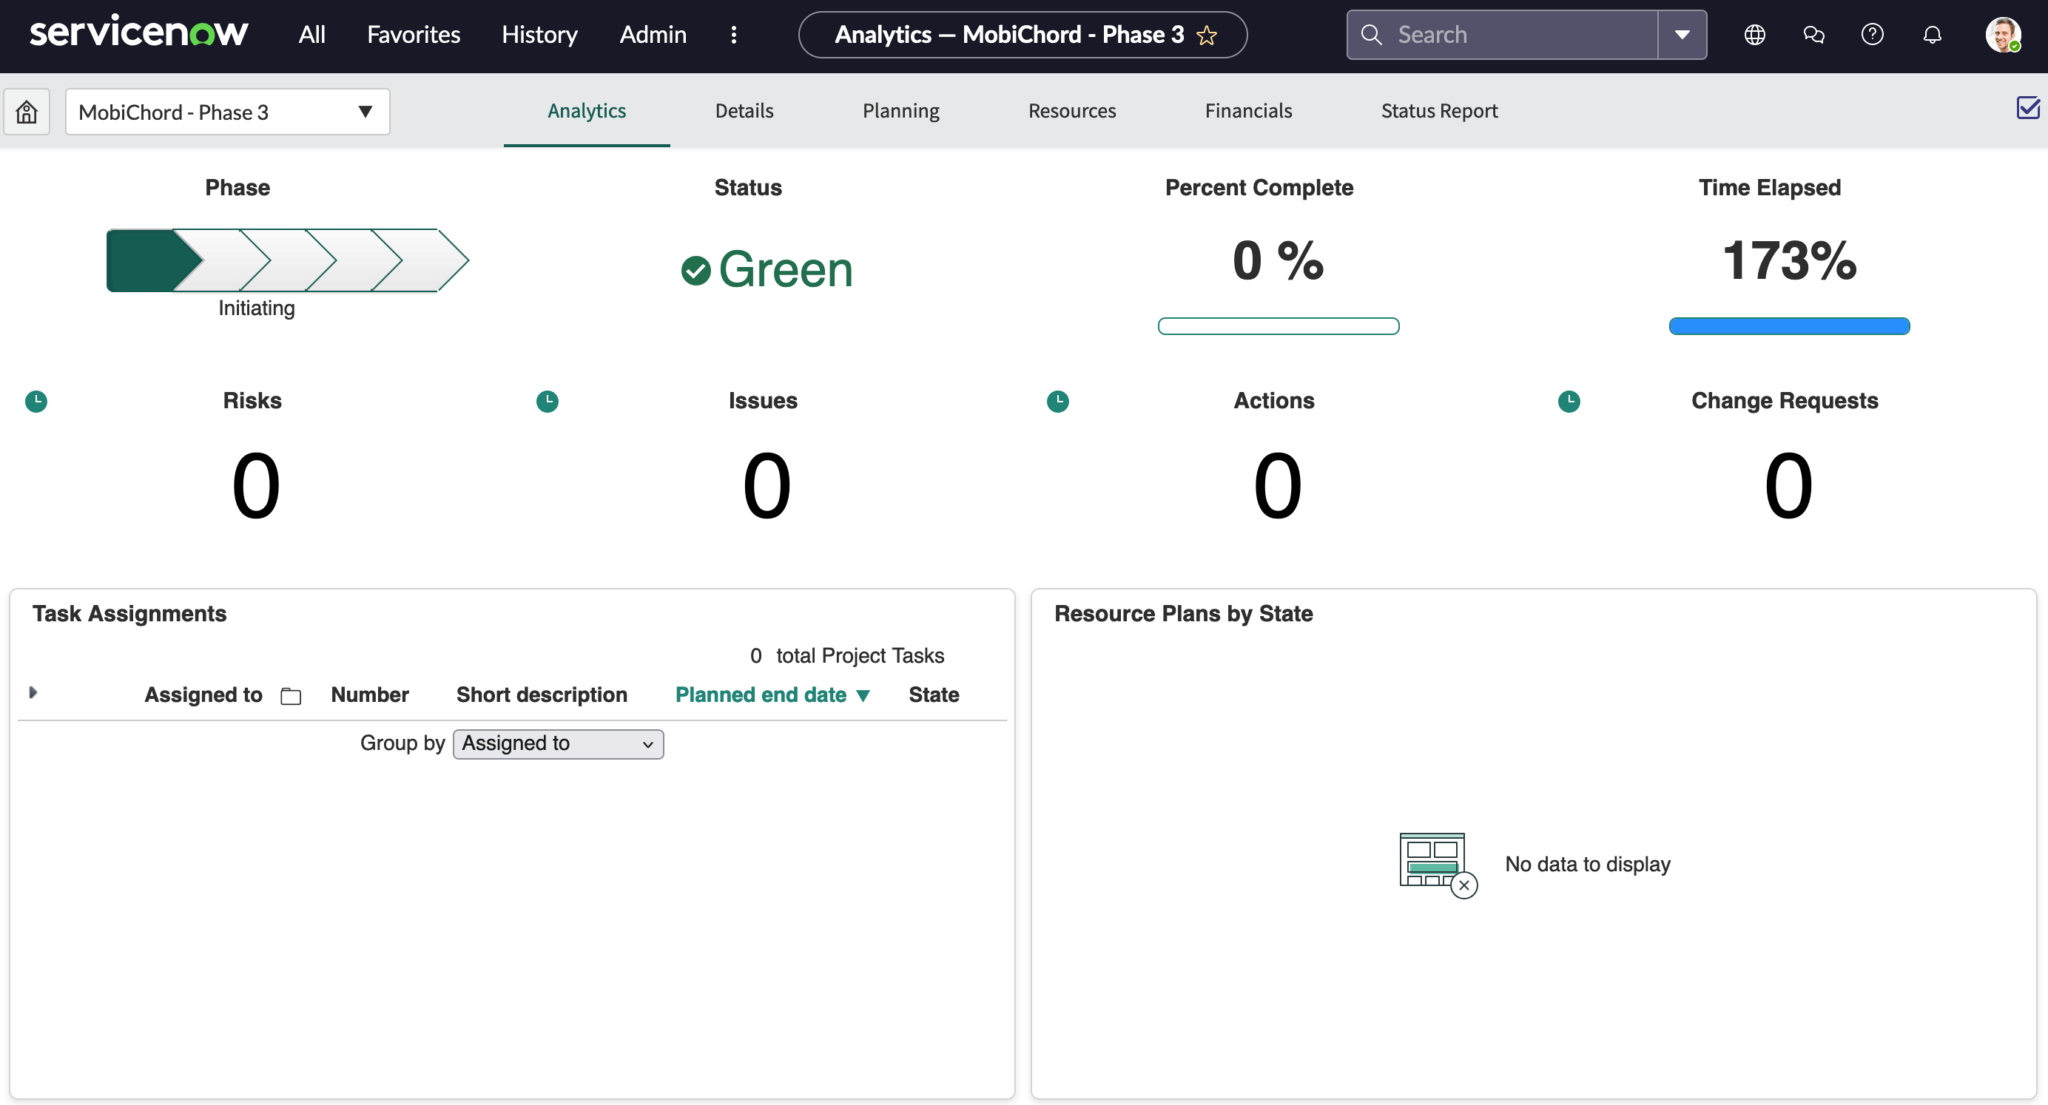This screenshot has width=2048, height=1105.
Task: Click the clock icon next to Change Requests
Action: point(1568,401)
